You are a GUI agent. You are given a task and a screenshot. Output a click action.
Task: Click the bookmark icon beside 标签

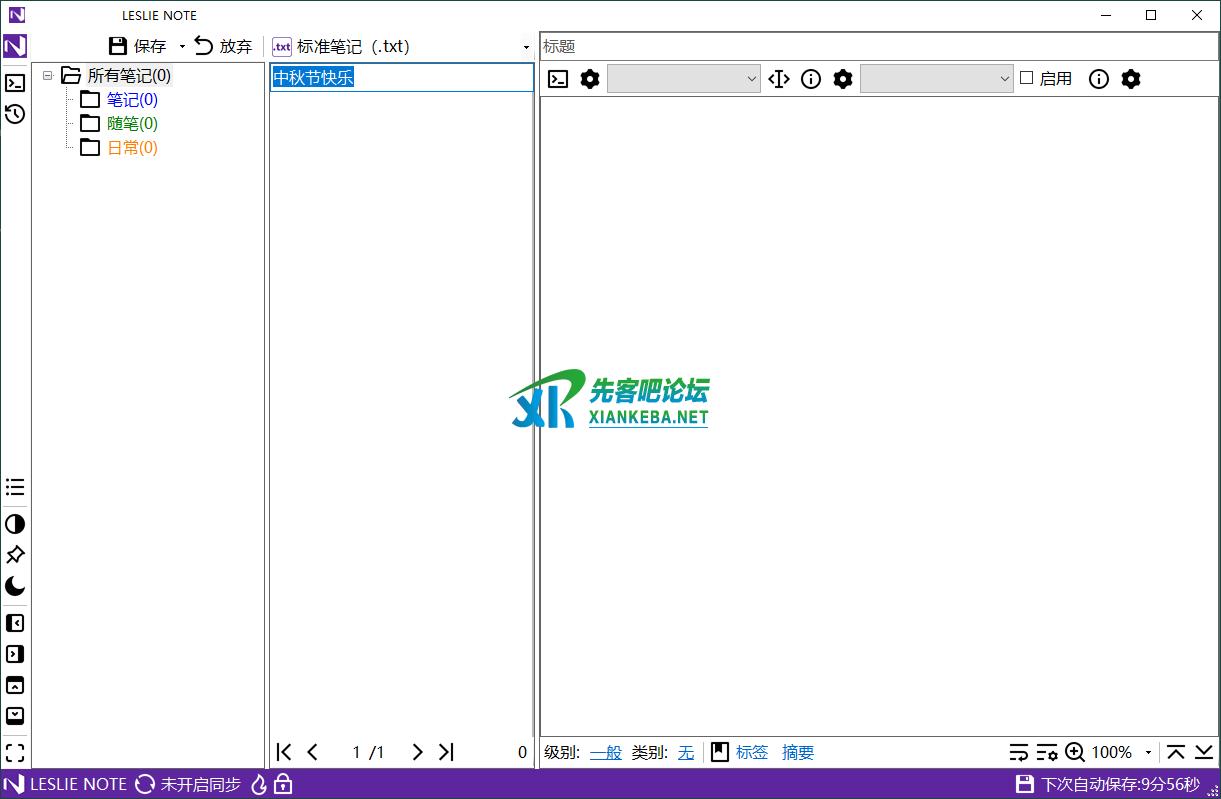720,752
